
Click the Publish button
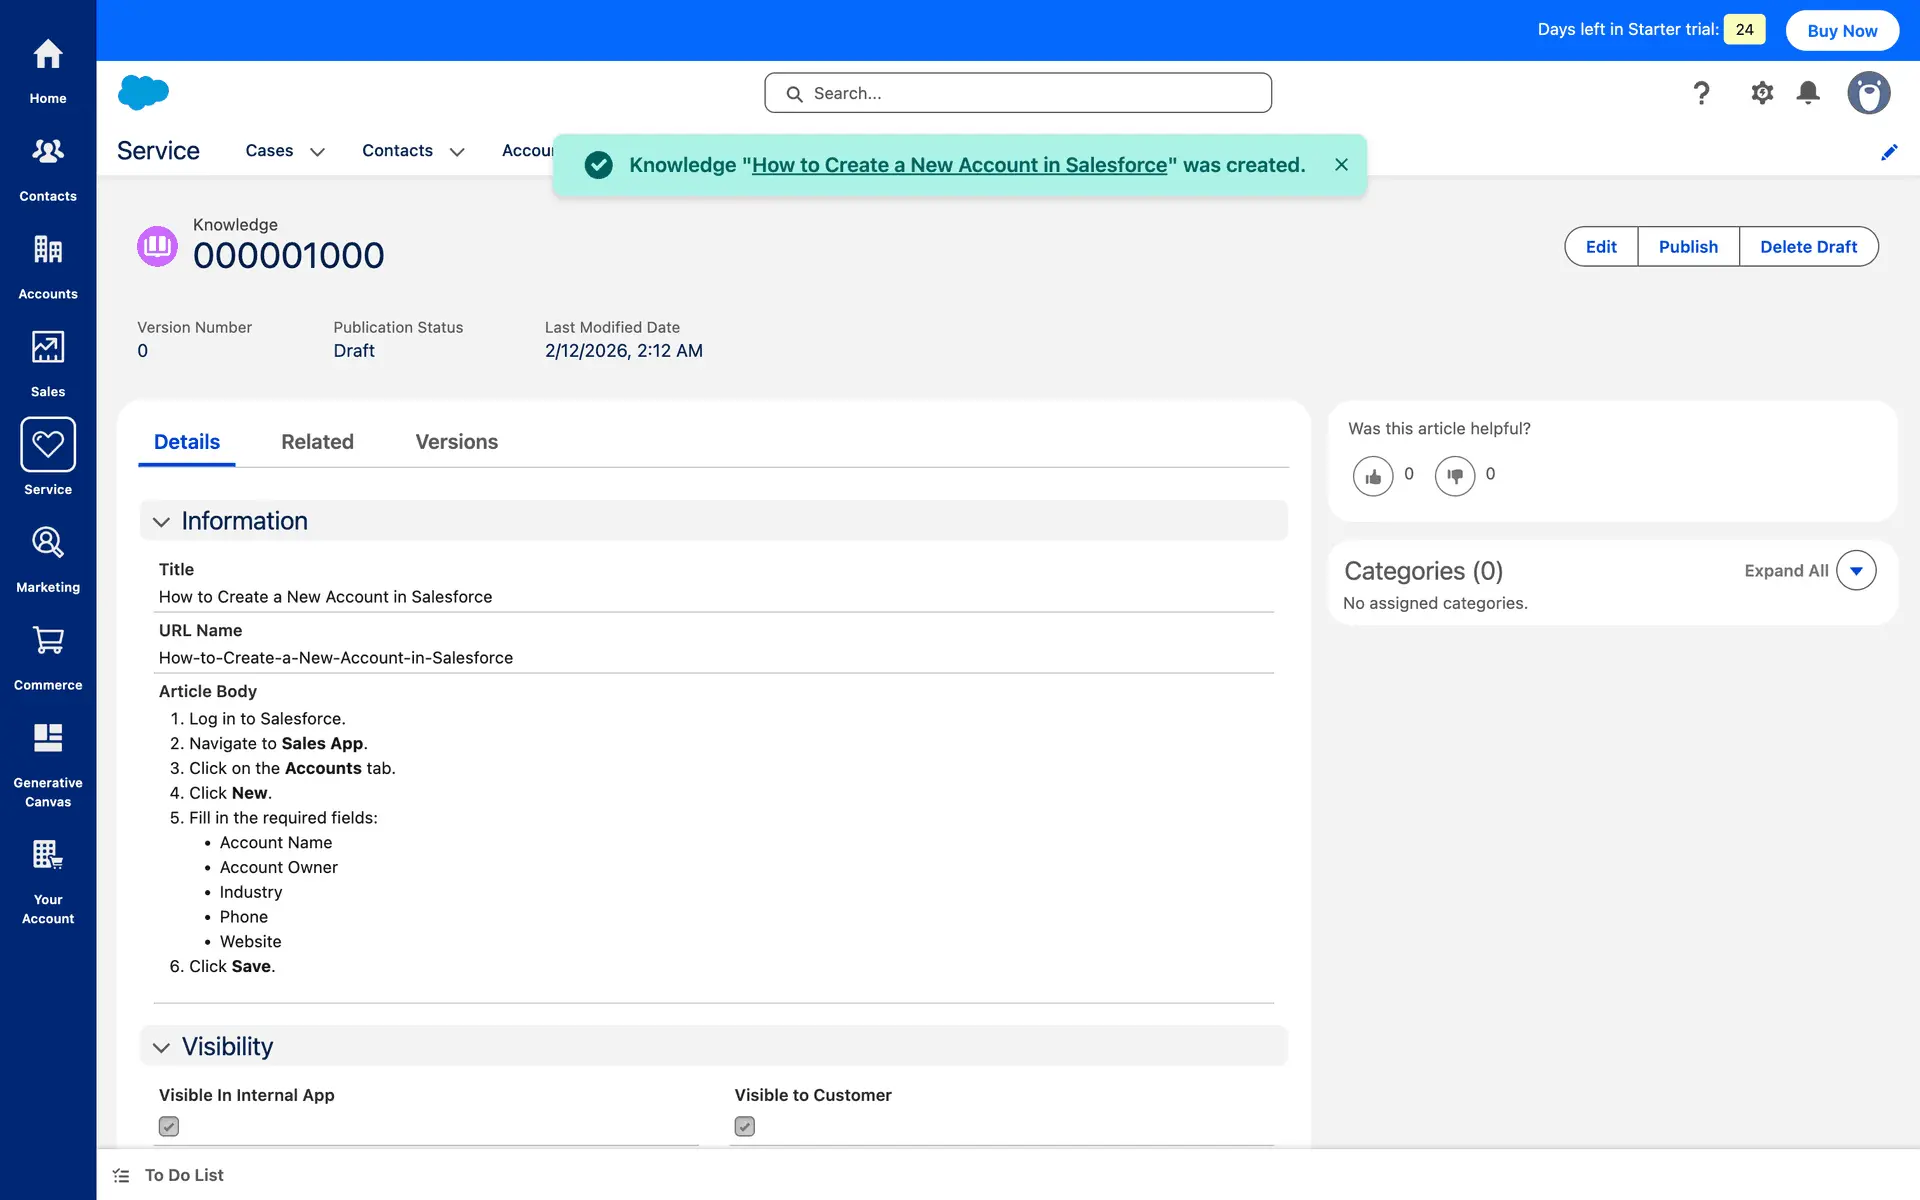(x=1688, y=247)
